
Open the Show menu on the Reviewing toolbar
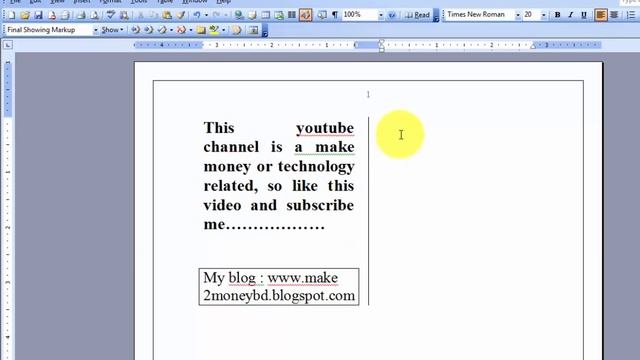pos(112,30)
